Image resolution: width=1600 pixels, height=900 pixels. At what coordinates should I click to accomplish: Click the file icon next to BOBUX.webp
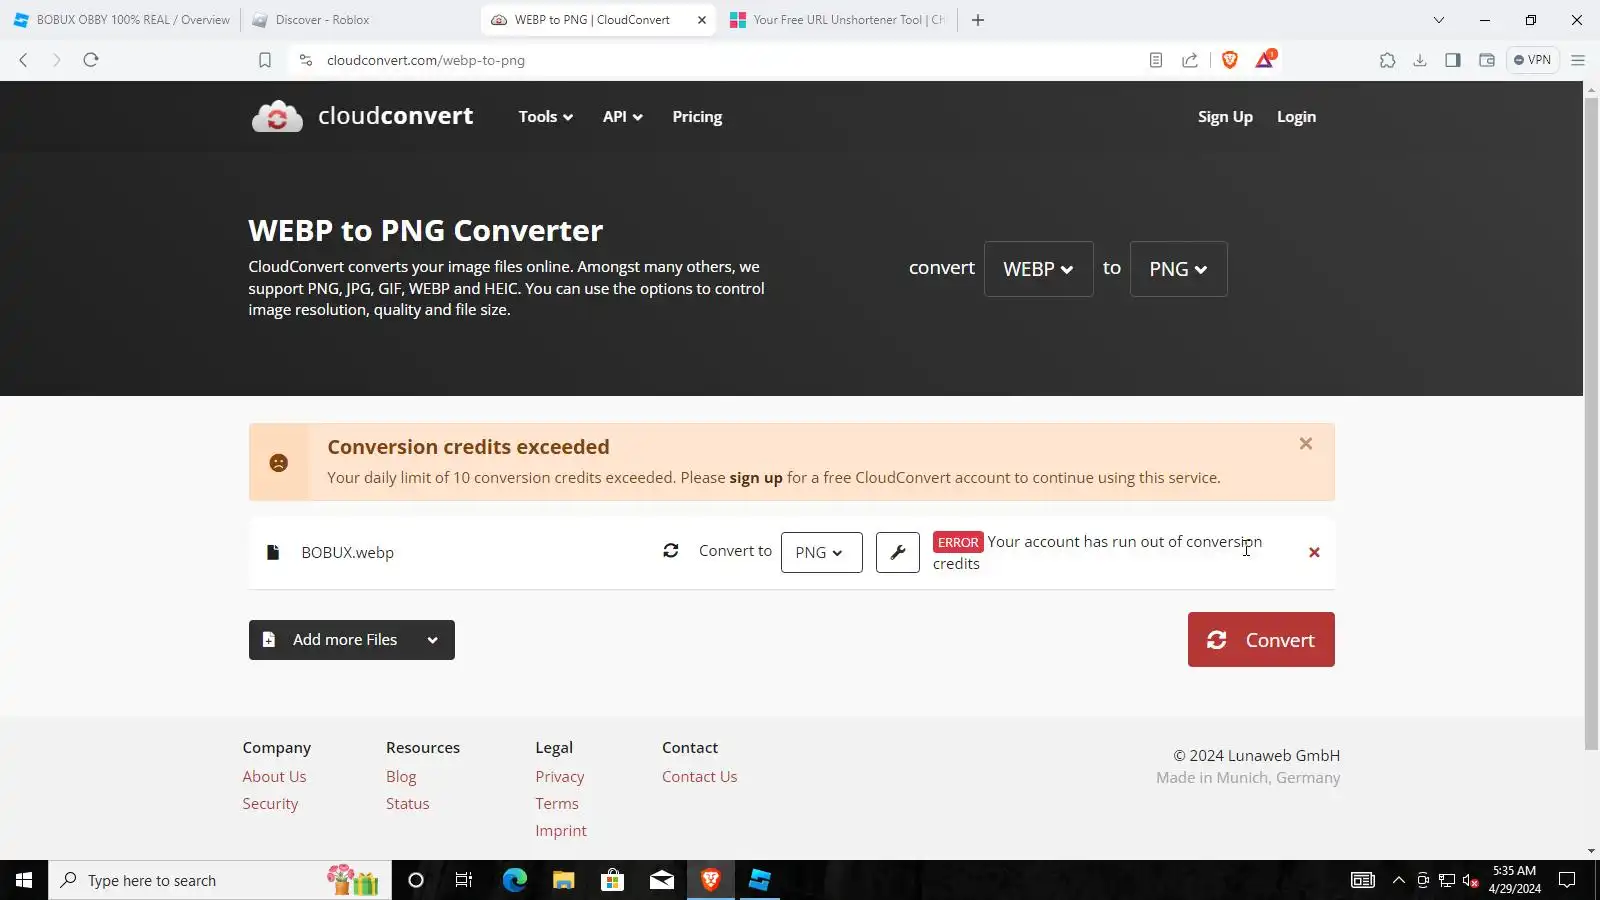coord(272,552)
